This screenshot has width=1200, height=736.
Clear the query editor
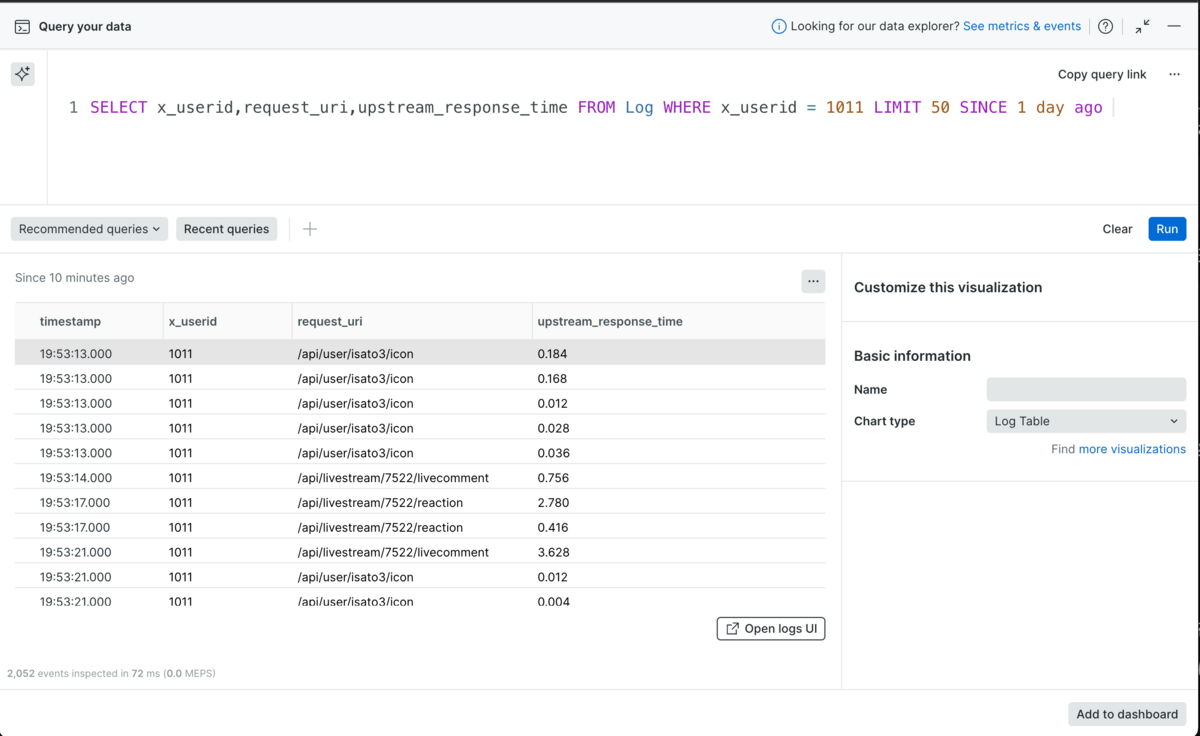(x=1117, y=229)
